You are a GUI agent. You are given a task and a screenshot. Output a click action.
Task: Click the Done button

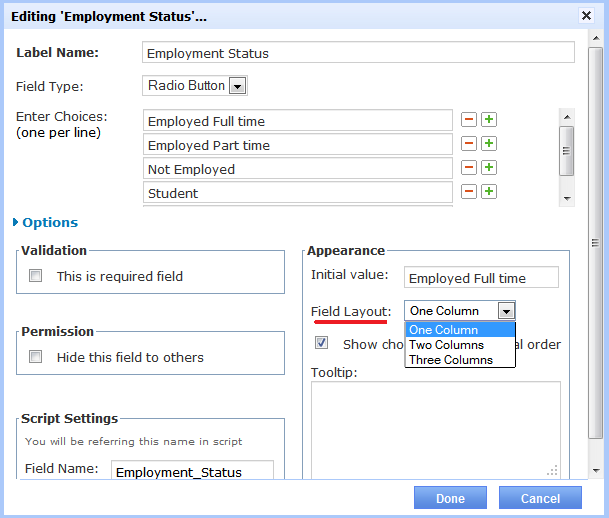pyautogui.click(x=450, y=498)
